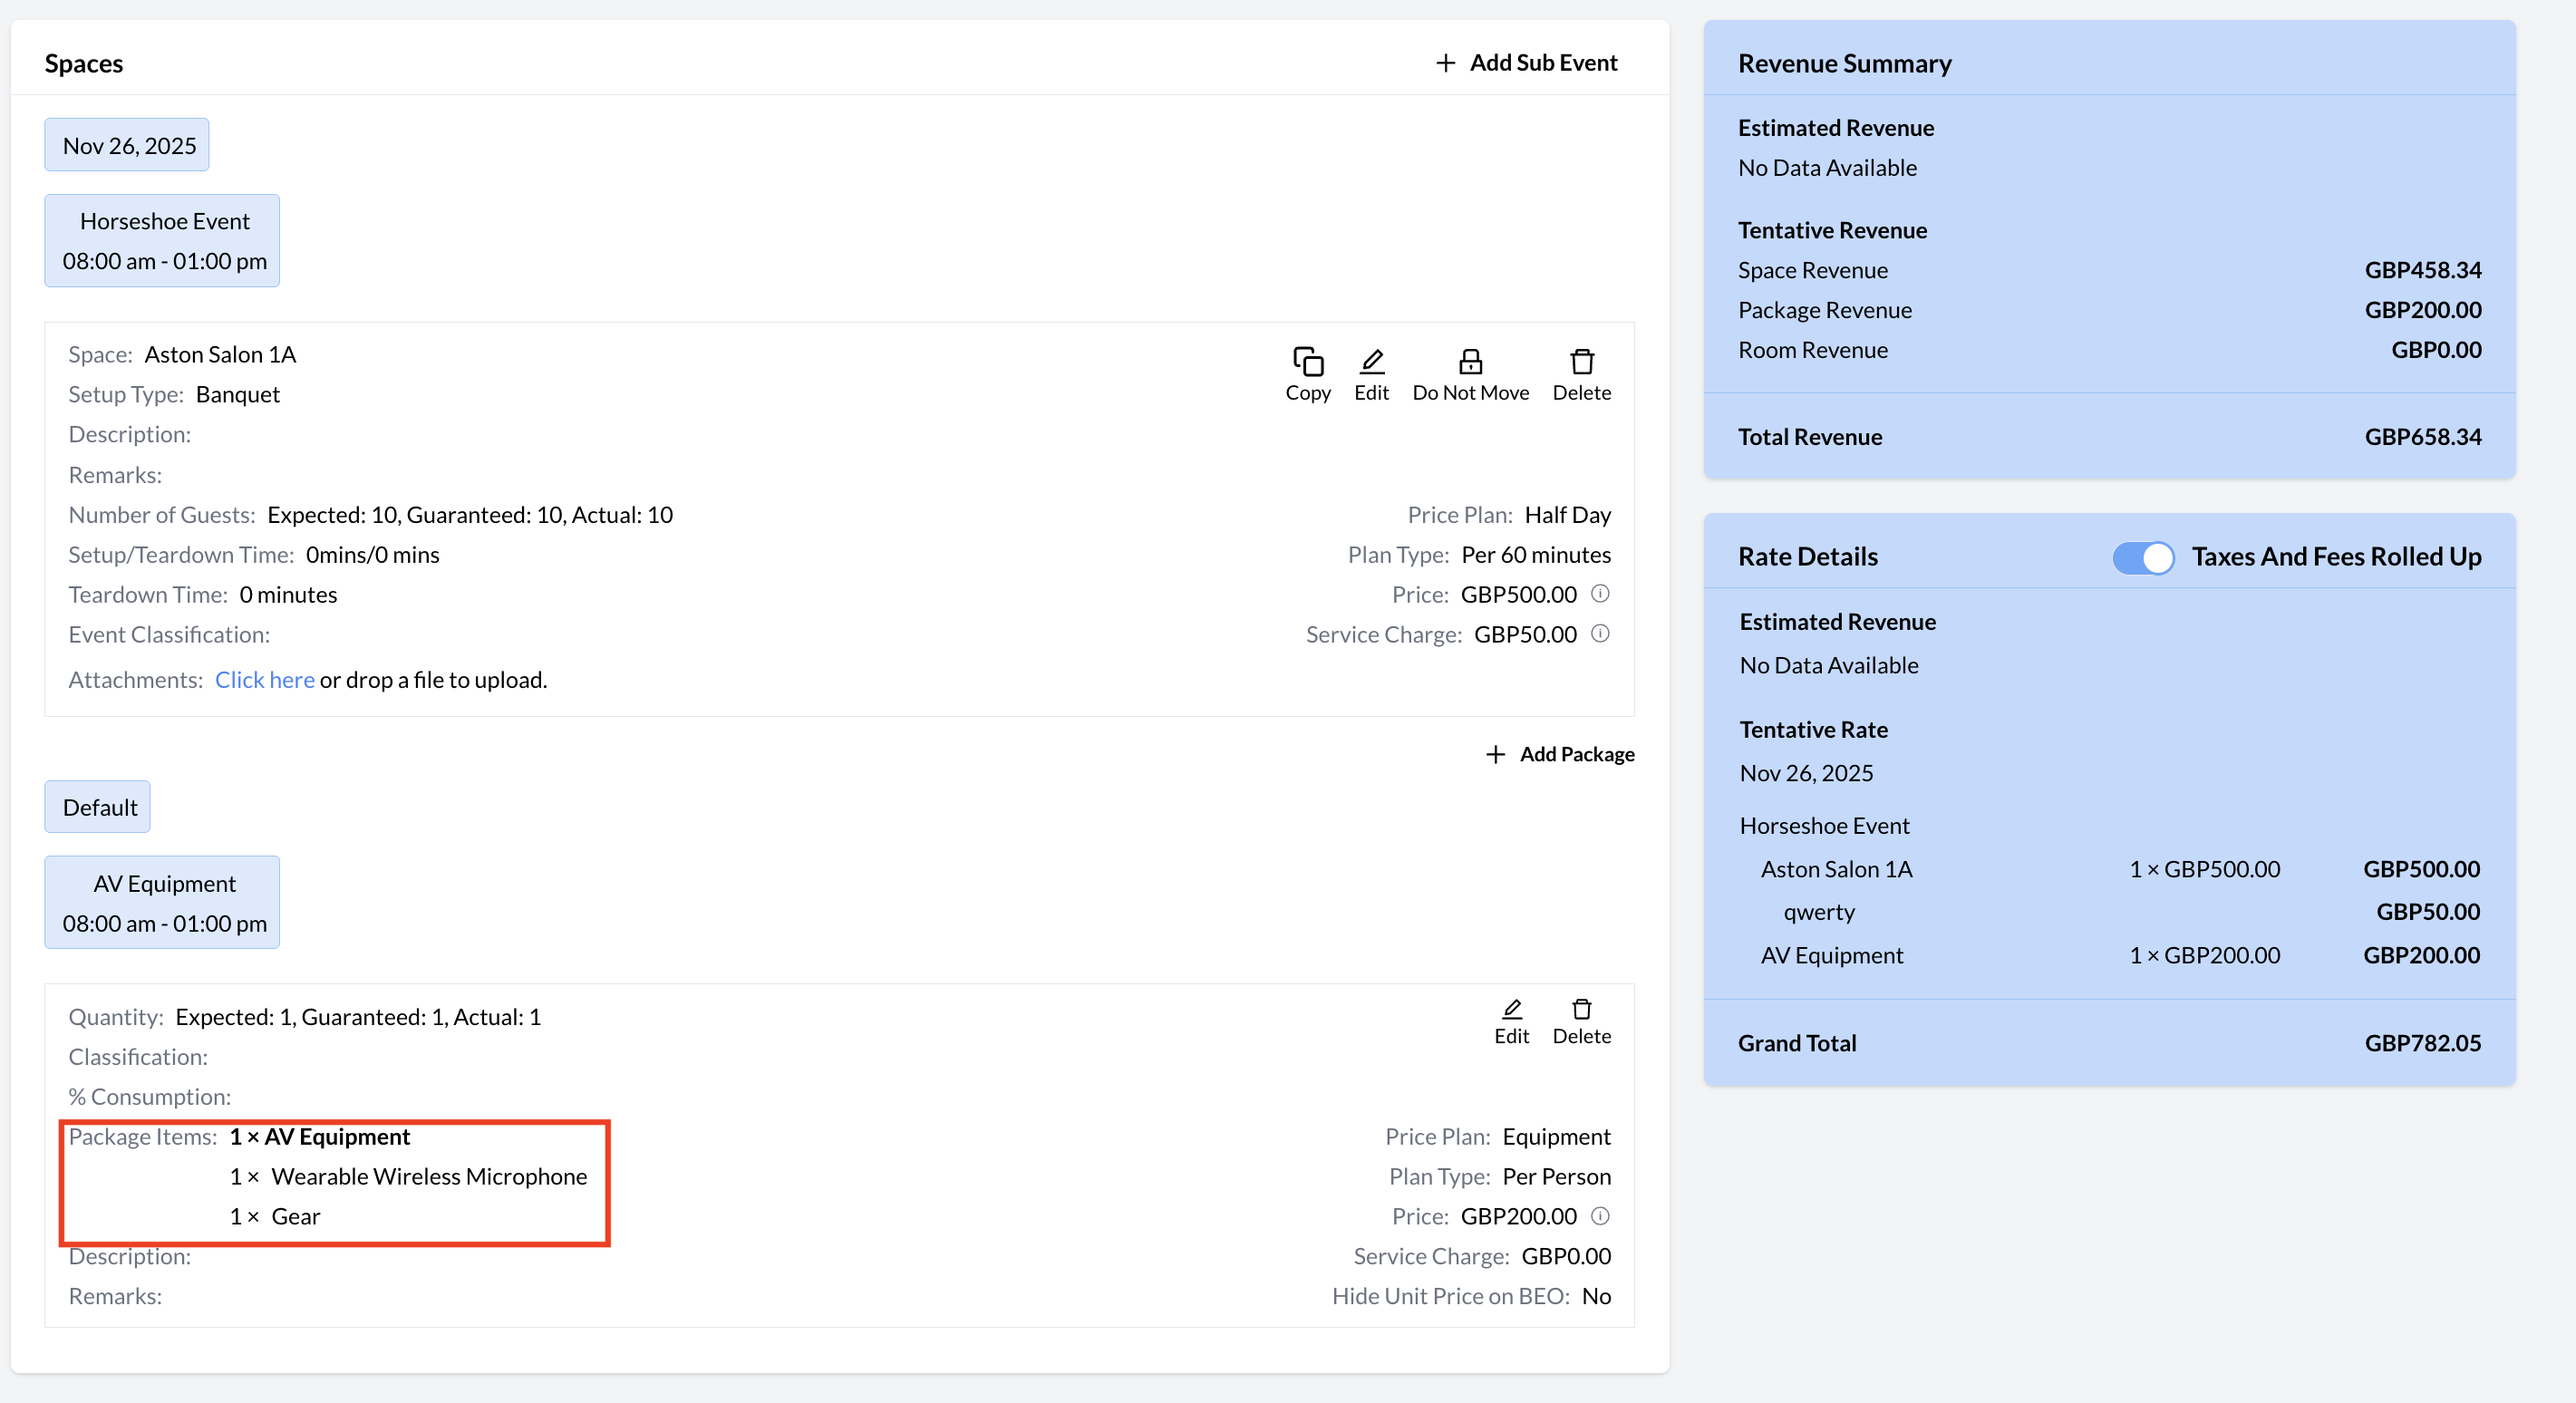Click the AV Equipment time block
Screen dimensions: 2576x1403
(x=164, y=903)
